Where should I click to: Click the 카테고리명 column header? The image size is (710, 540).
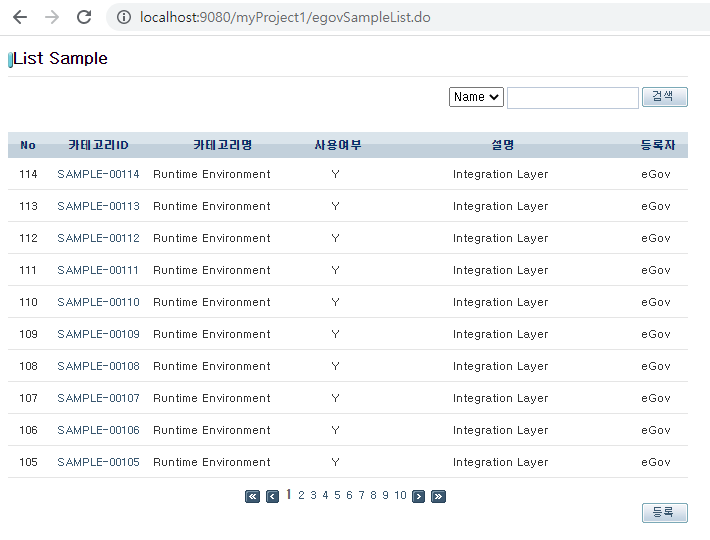click(222, 145)
